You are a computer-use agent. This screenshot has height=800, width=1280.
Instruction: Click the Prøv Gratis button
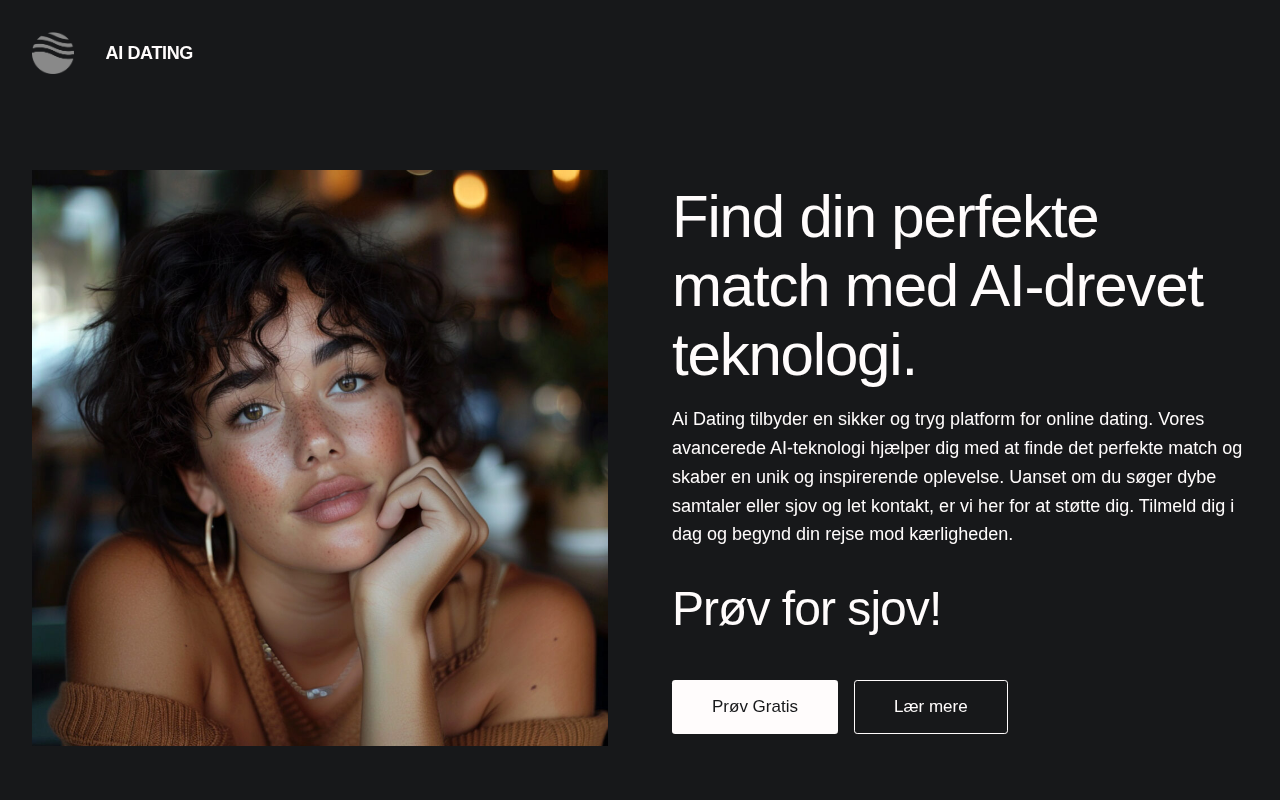755,707
